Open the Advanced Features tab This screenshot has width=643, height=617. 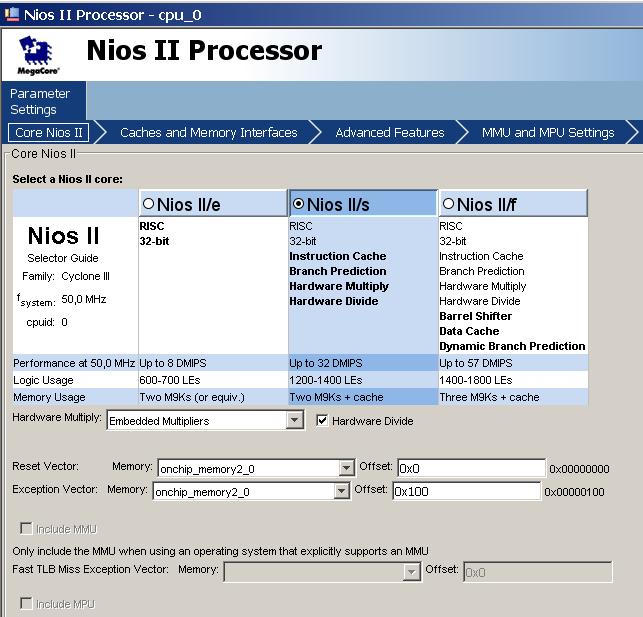(x=390, y=132)
